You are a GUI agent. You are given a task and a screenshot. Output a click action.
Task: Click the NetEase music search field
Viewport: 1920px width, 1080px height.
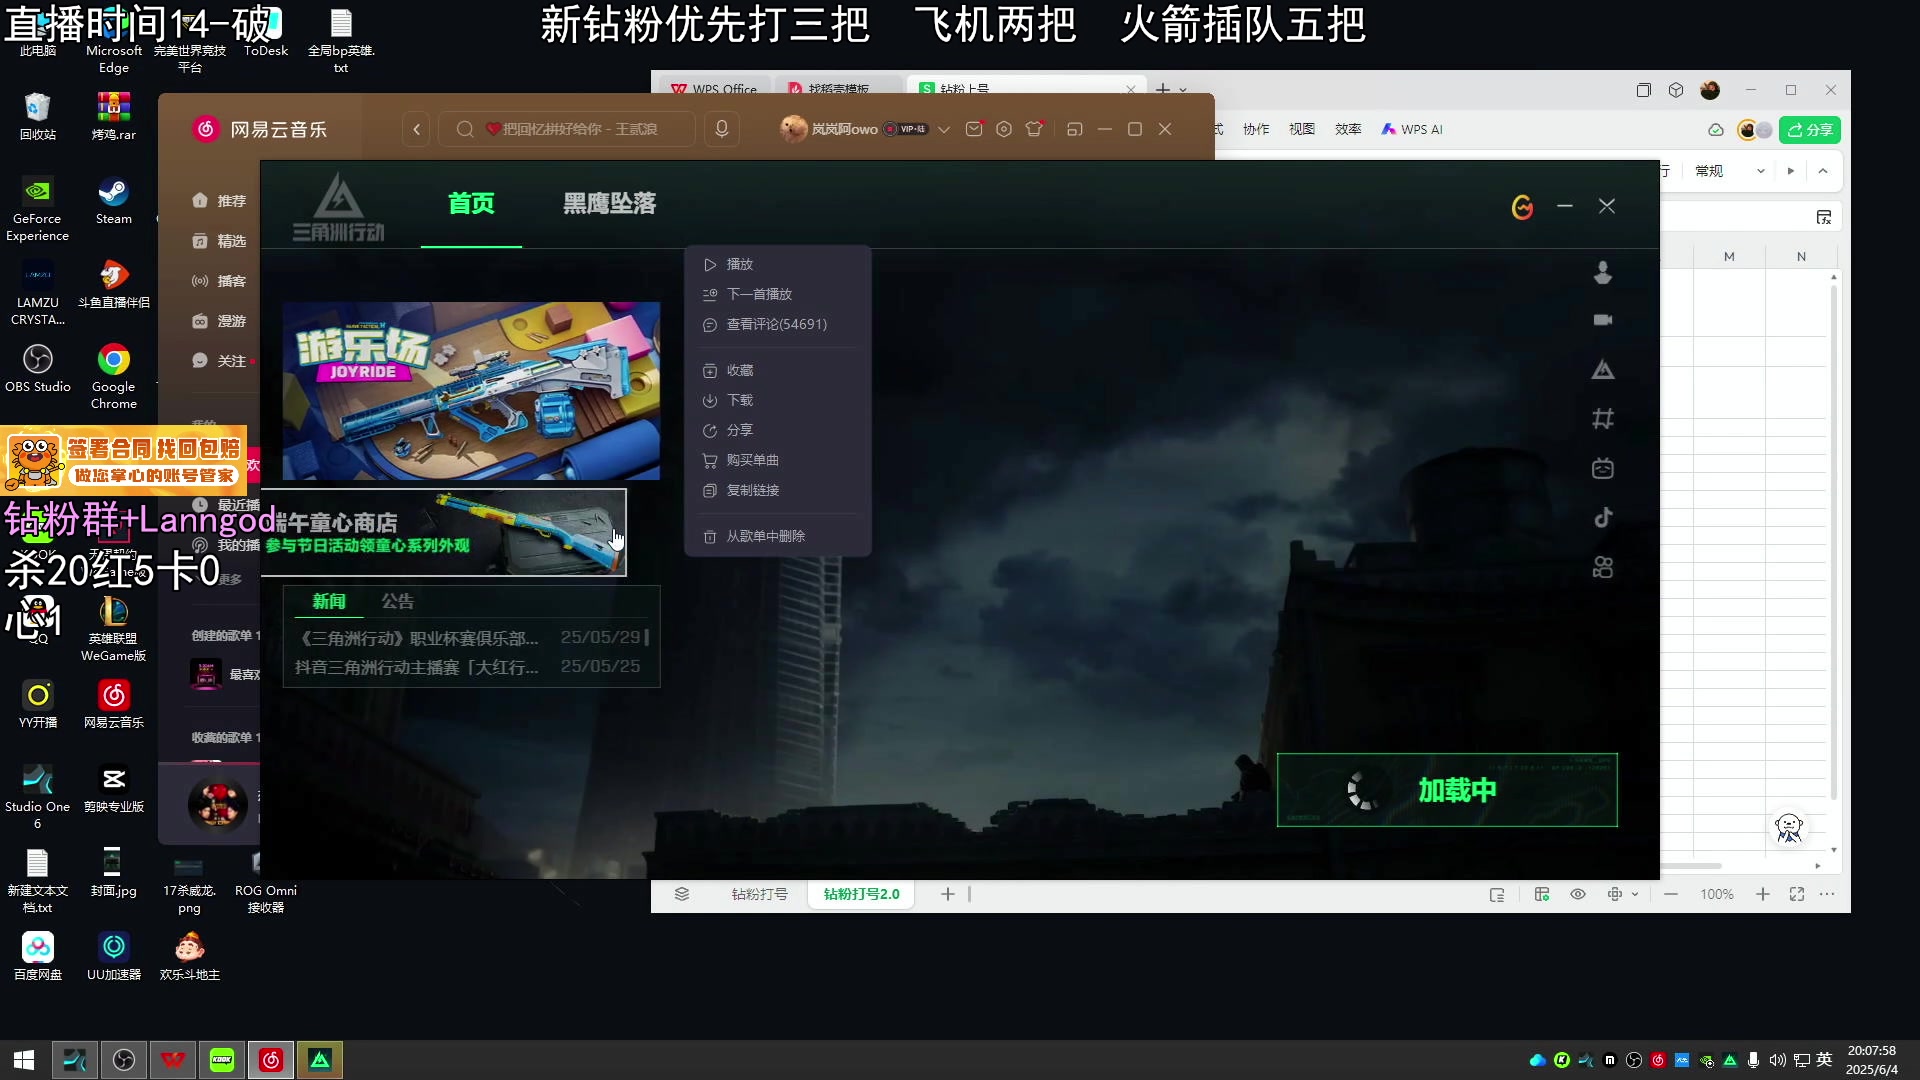(566, 129)
